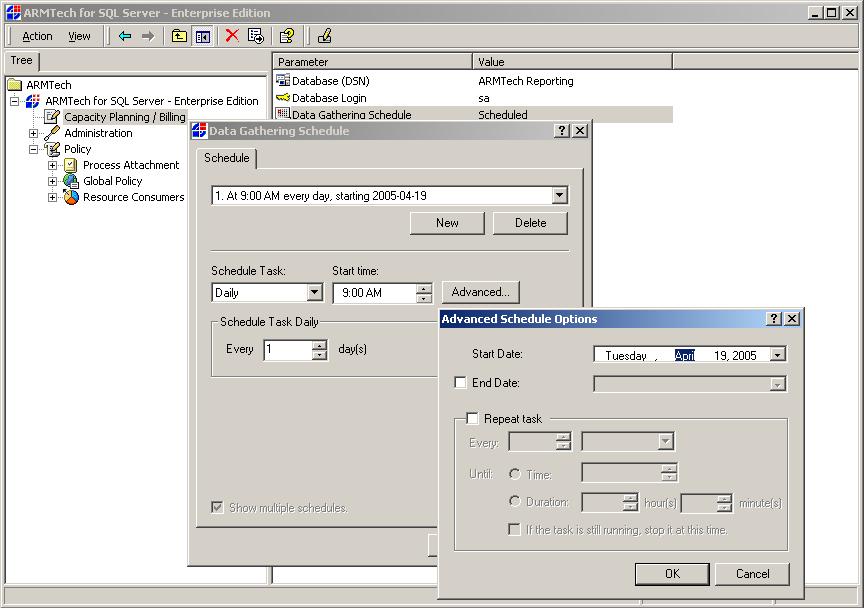Click the highlighted April month in Start Date

(684, 355)
